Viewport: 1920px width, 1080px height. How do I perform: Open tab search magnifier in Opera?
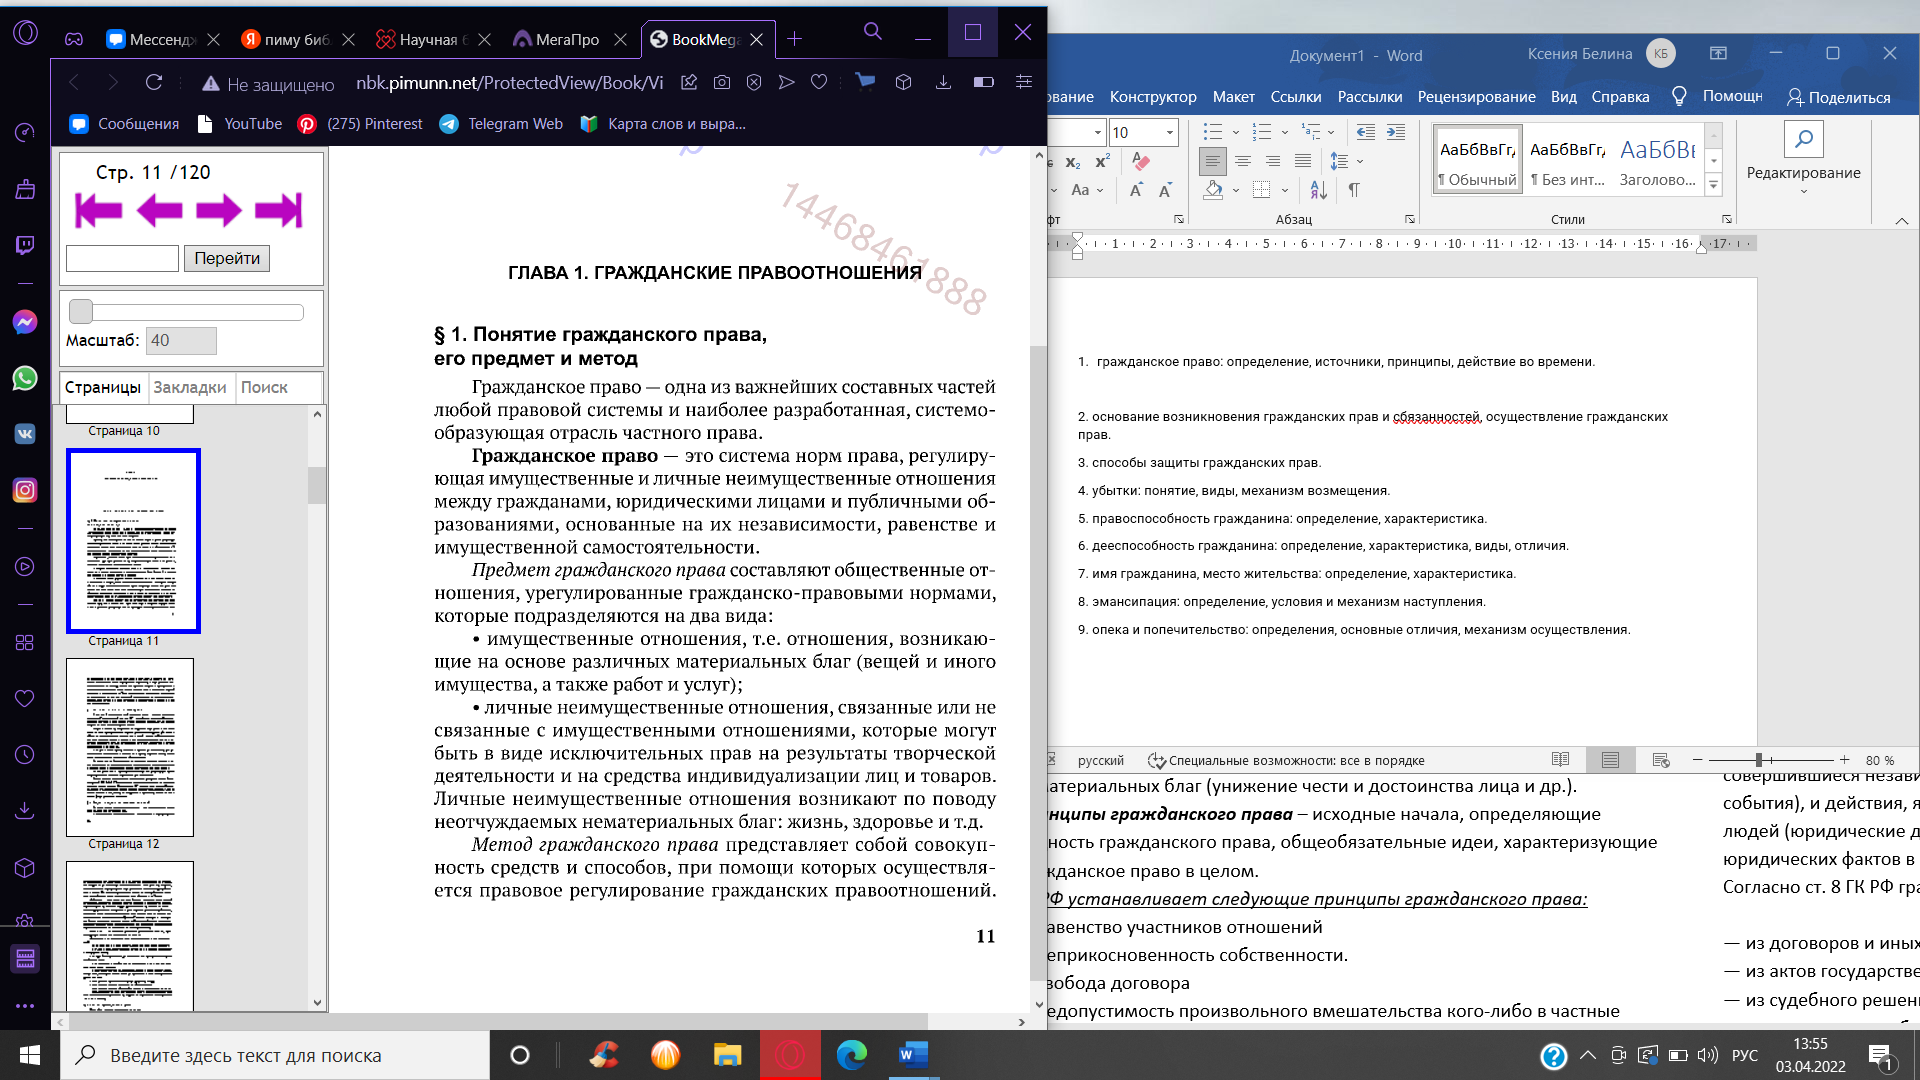[x=872, y=32]
